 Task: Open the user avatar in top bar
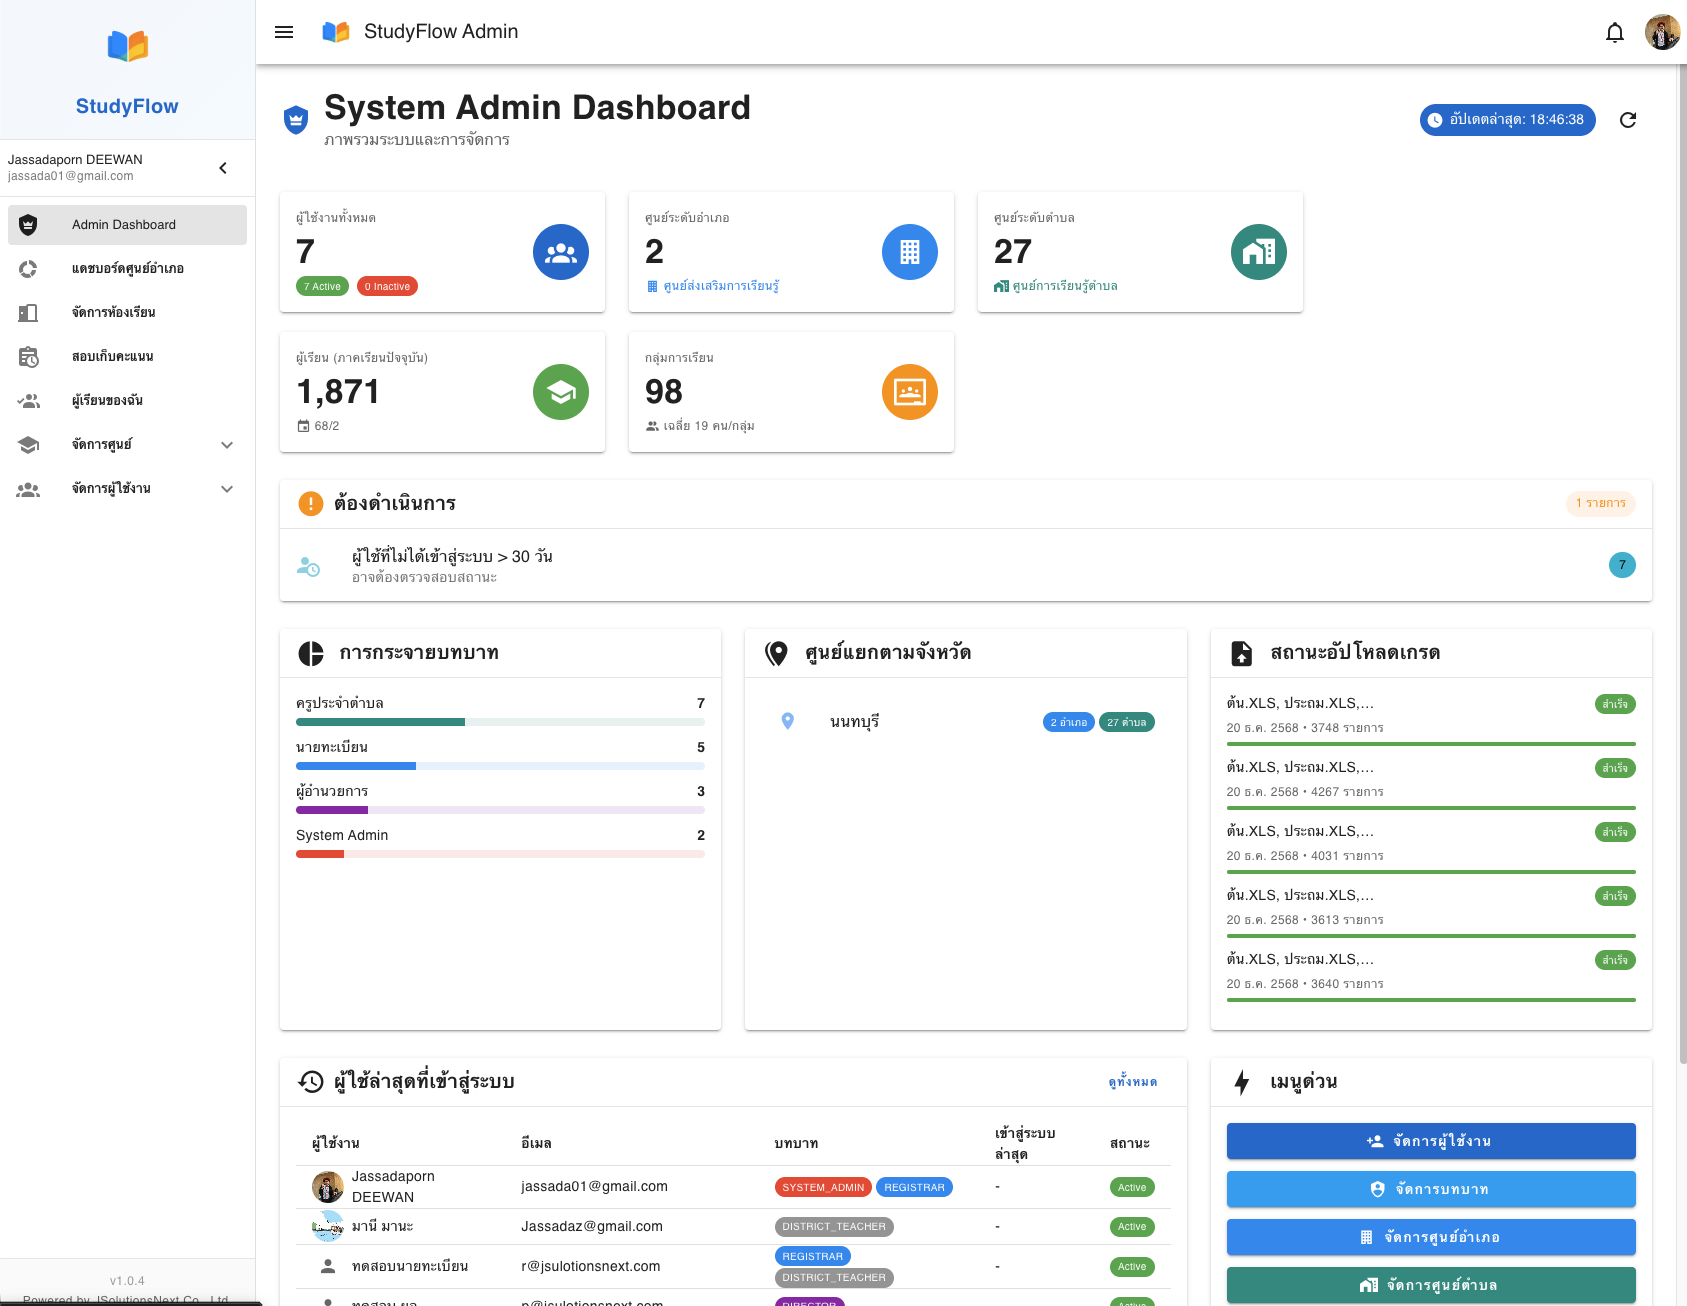tap(1662, 32)
